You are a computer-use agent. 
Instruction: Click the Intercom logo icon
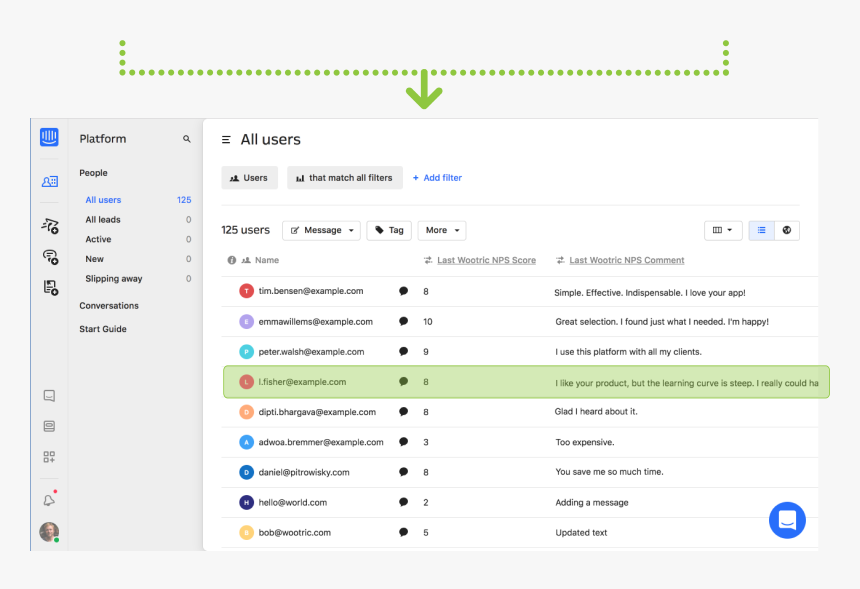[x=49, y=138]
